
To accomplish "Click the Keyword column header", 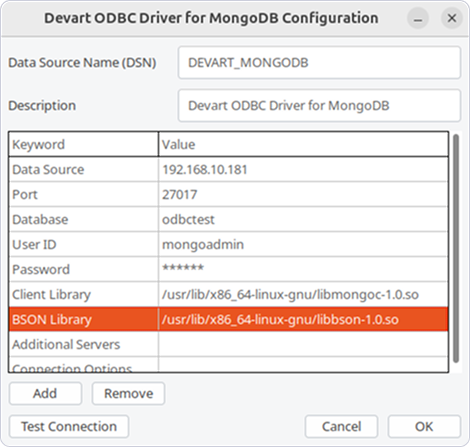I will [x=83, y=144].
